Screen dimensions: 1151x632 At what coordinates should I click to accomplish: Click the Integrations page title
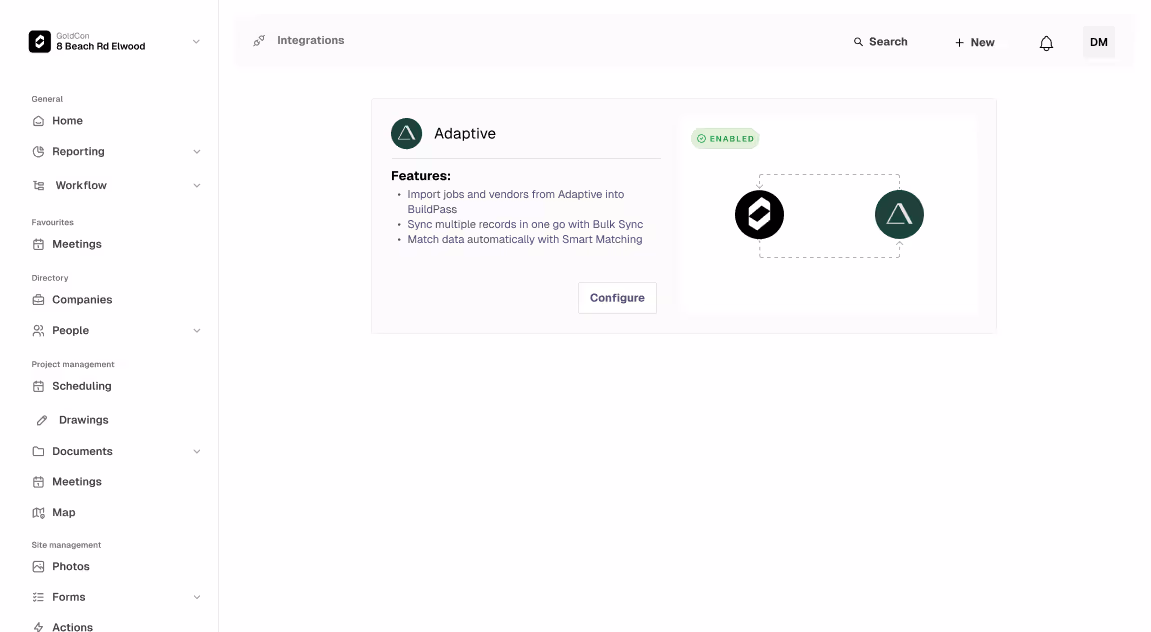click(x=311, y=40)
